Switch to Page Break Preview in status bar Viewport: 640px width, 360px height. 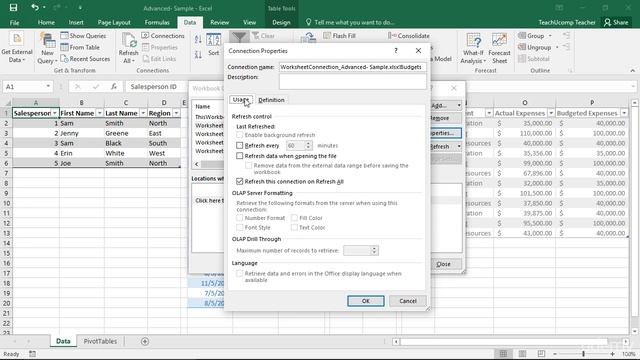tap(541, 354)
